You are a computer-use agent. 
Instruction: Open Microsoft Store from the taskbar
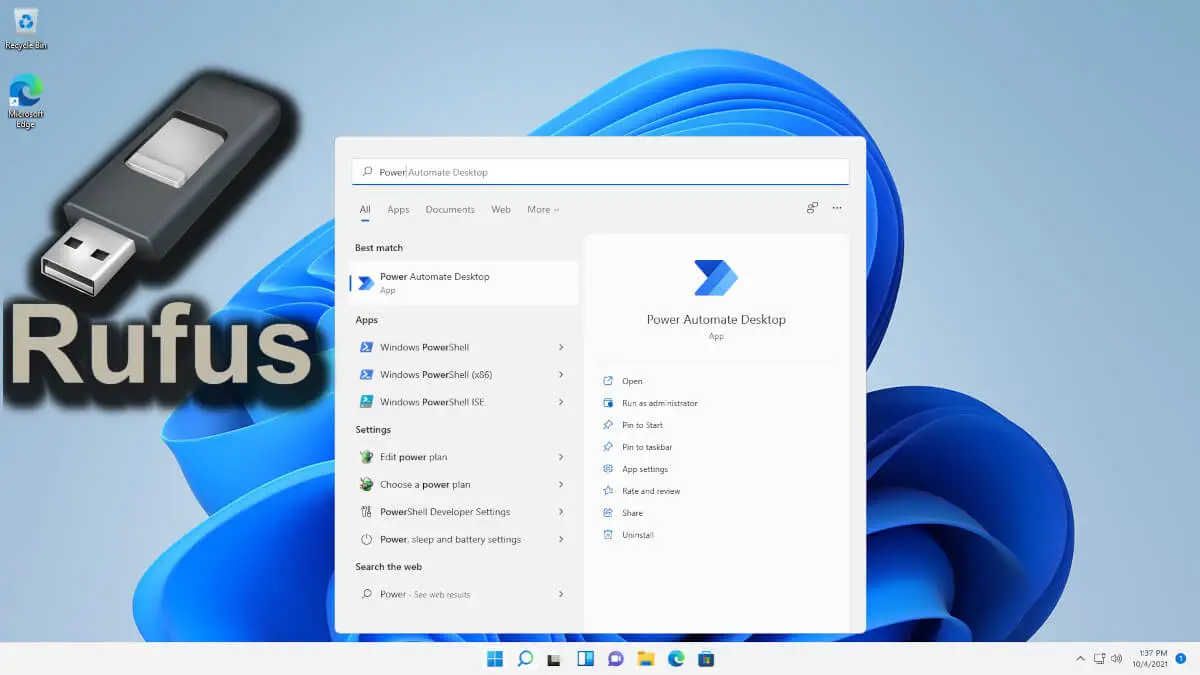706,659
